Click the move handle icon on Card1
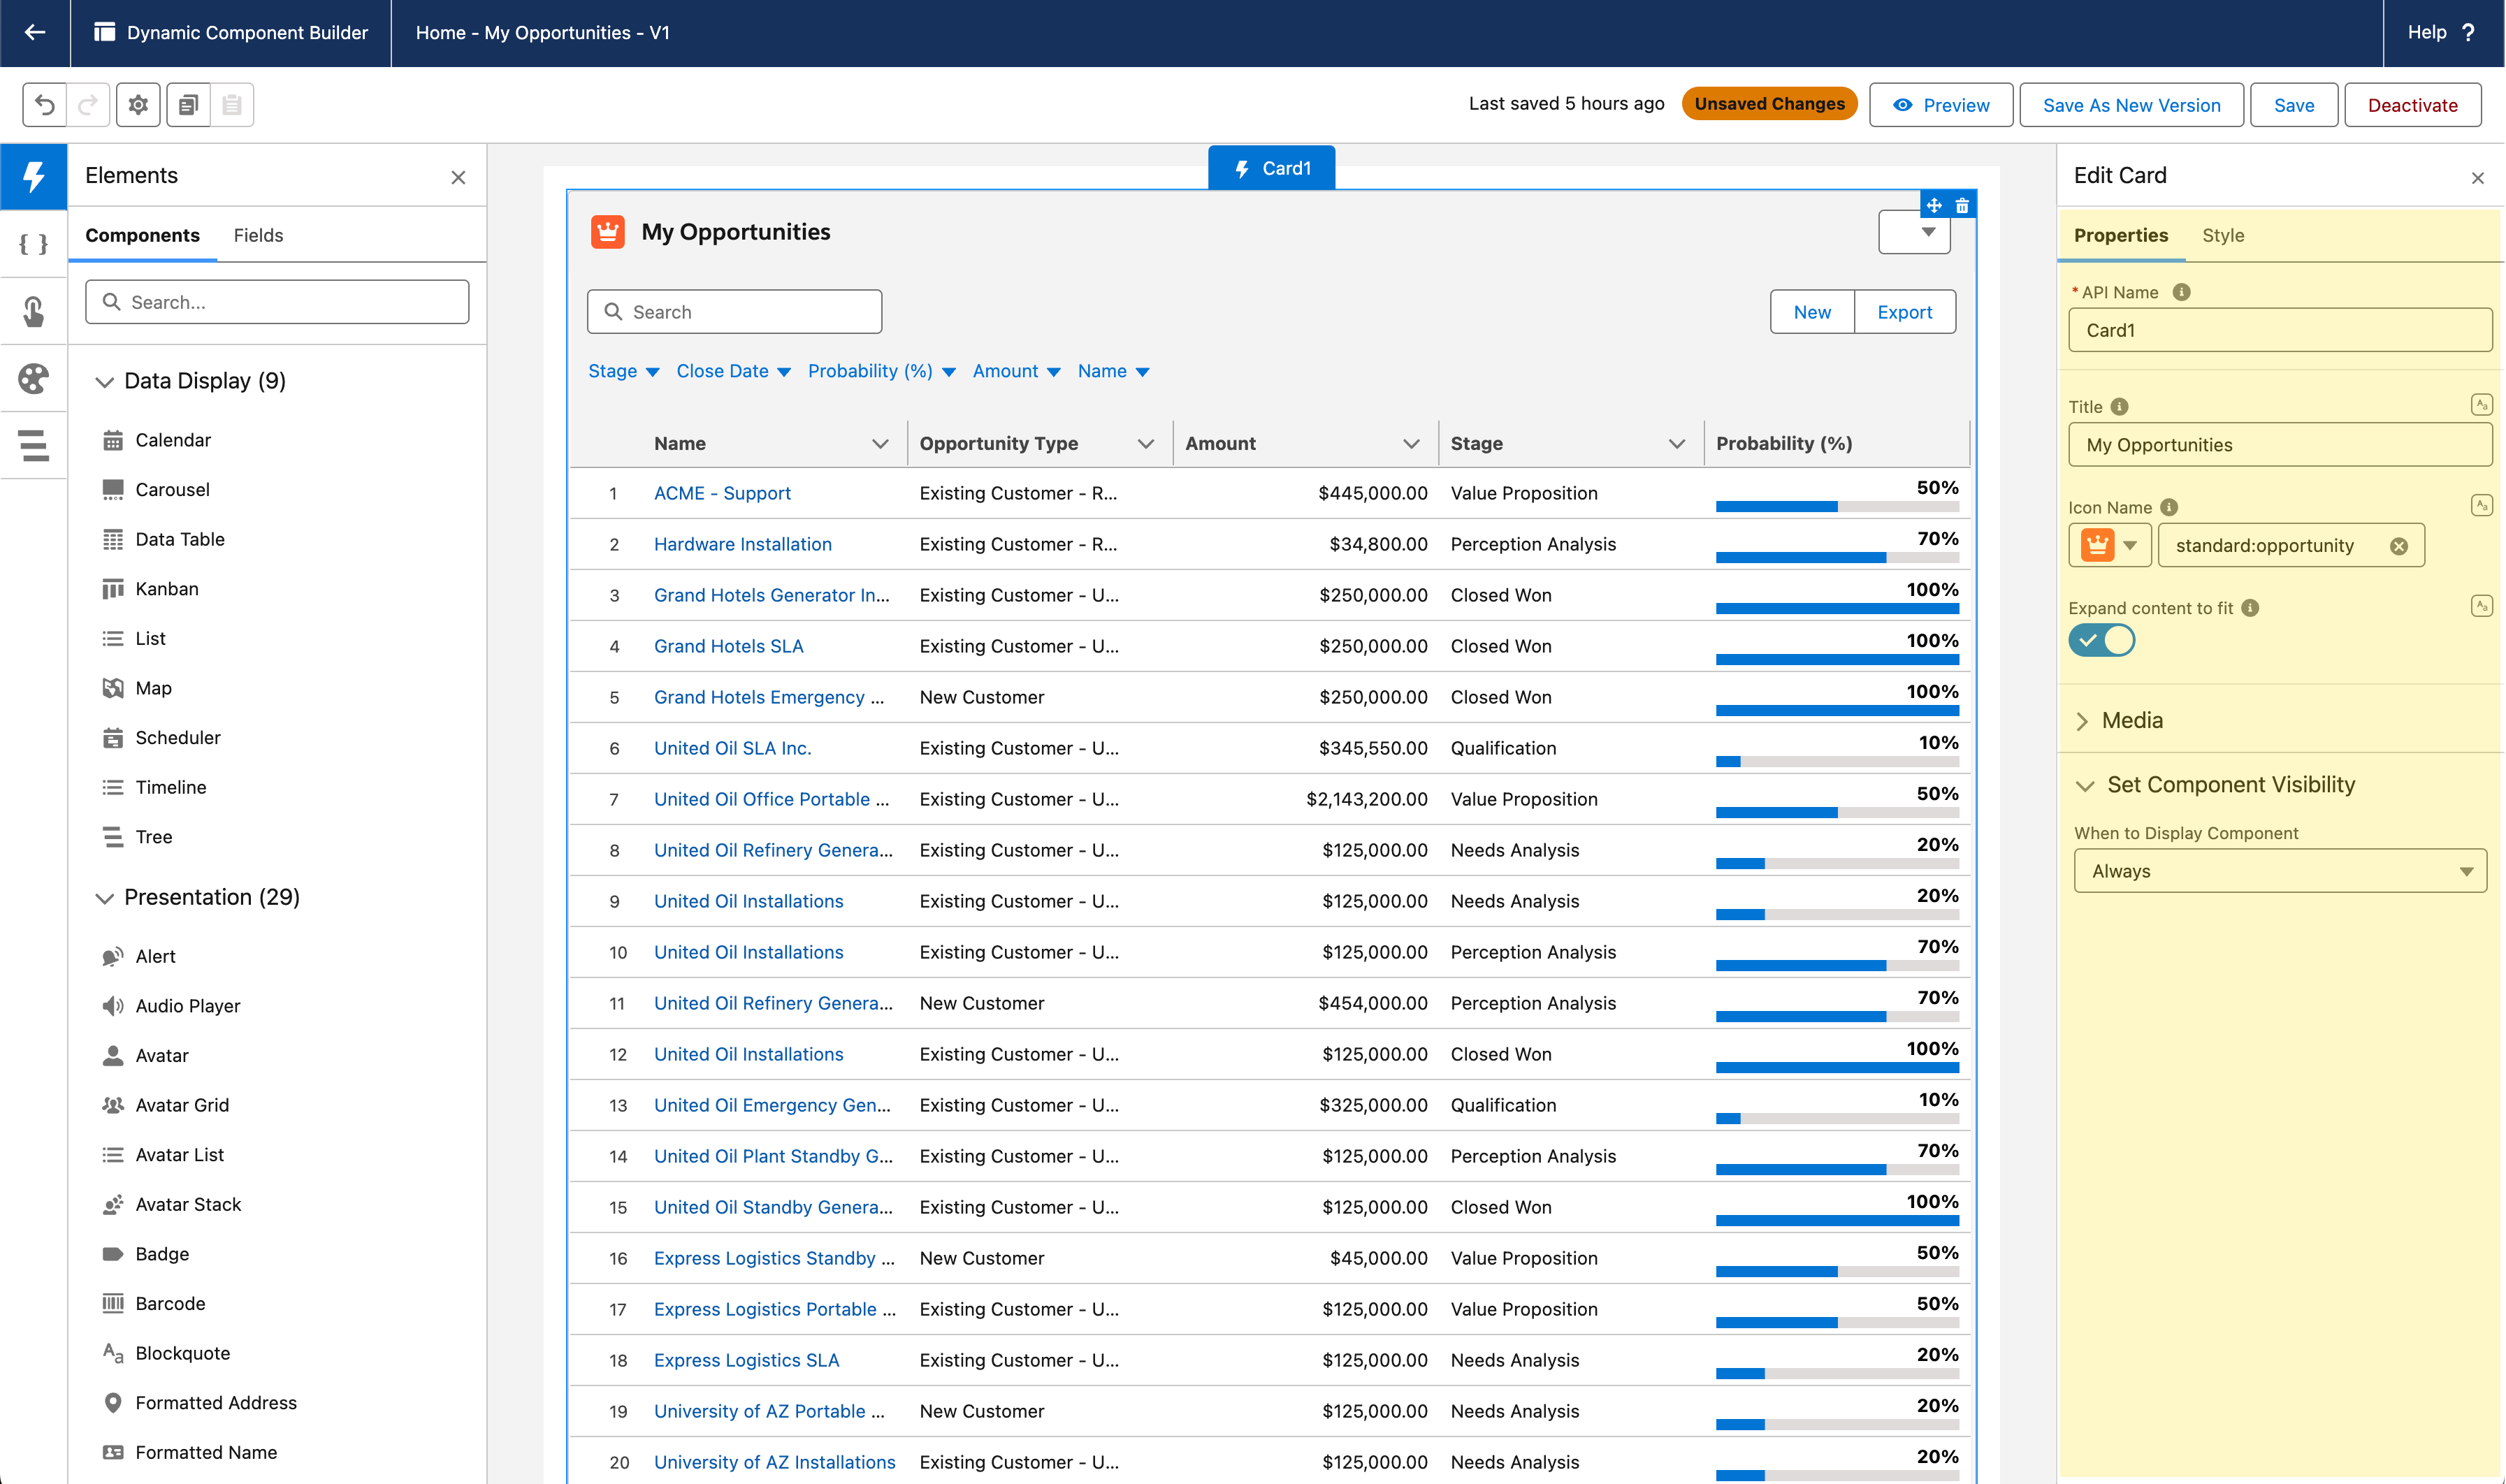 click(x=1934, y=205)
